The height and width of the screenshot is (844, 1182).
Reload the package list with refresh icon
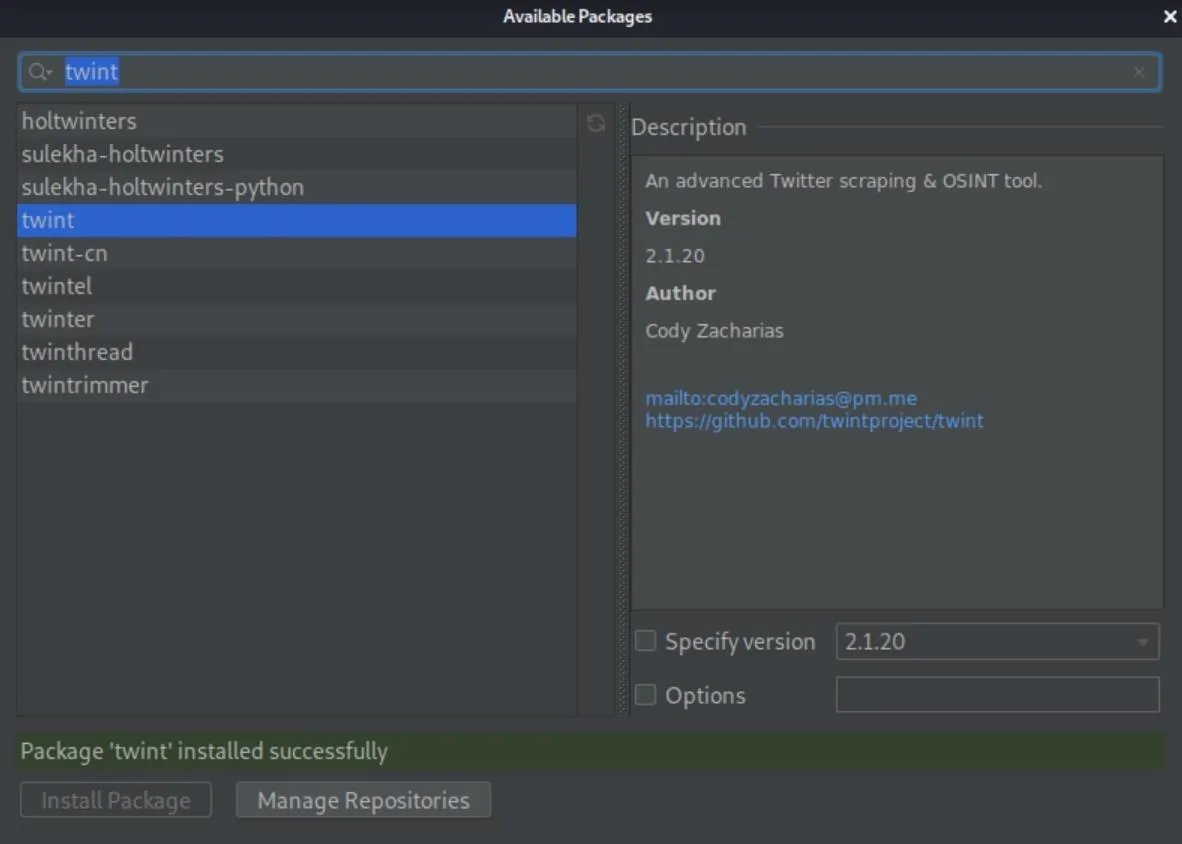coord(596,123)
